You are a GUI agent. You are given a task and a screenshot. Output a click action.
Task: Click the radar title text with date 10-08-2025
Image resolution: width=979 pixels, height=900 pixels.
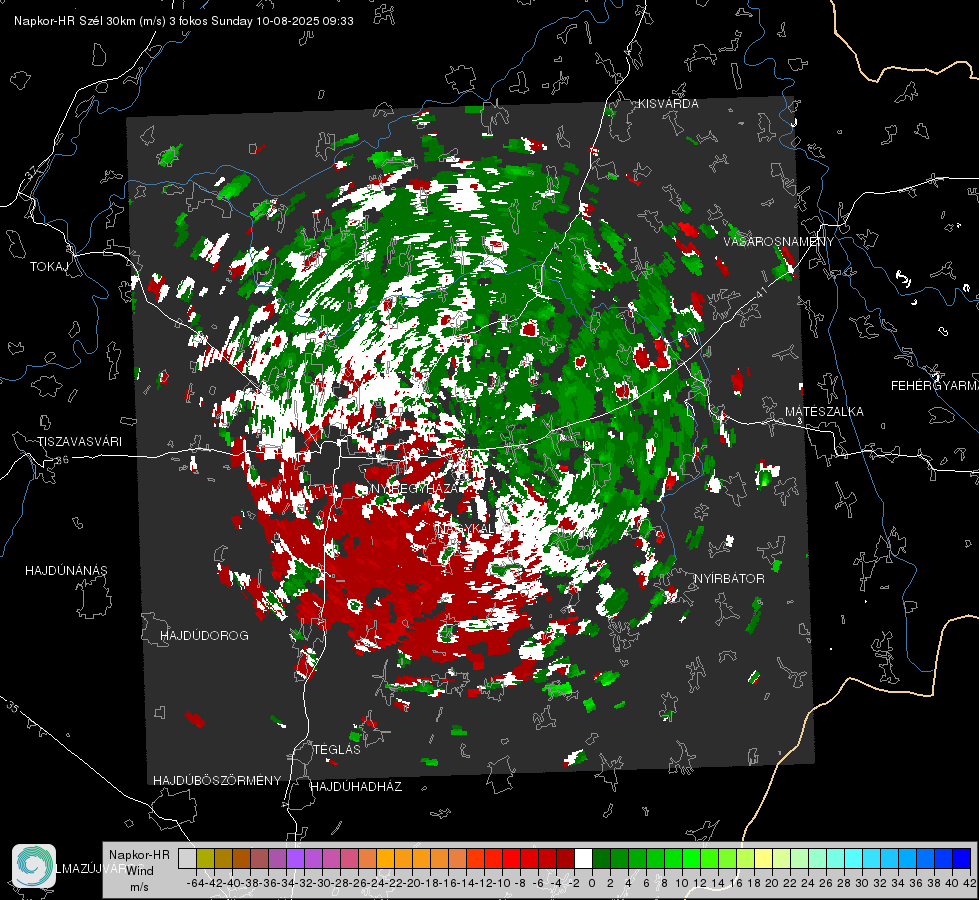click(184, 21)
